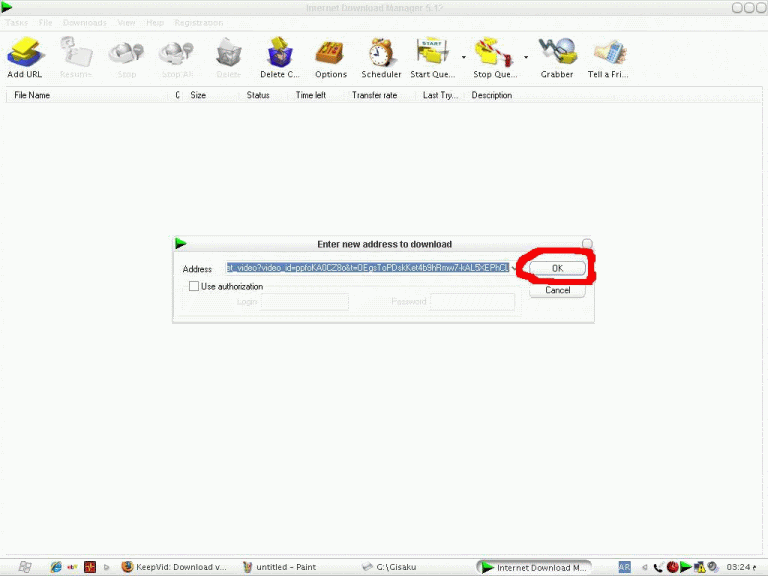Click the Delete Completed toolbar icon

(x=279, y=54)
